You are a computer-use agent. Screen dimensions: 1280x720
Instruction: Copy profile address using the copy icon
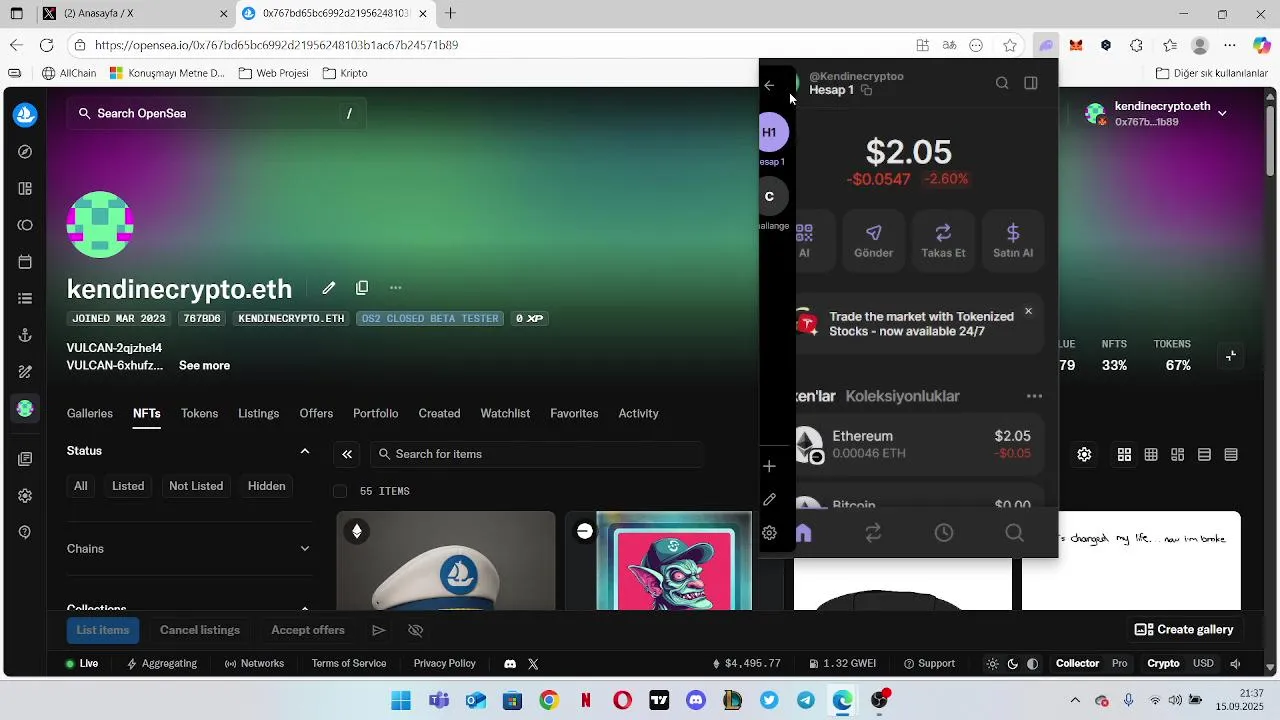click(x=362, y=288)
